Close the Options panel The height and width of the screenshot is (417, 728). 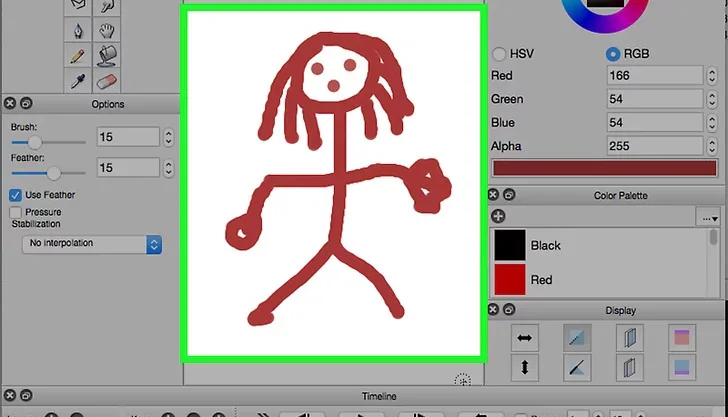tap(10, 103)
